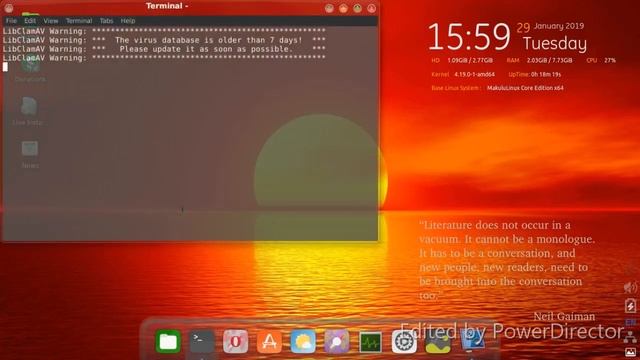640x360 pixels.
Task: Open the Tabs menu in Terminal
Action: (107, 21)
